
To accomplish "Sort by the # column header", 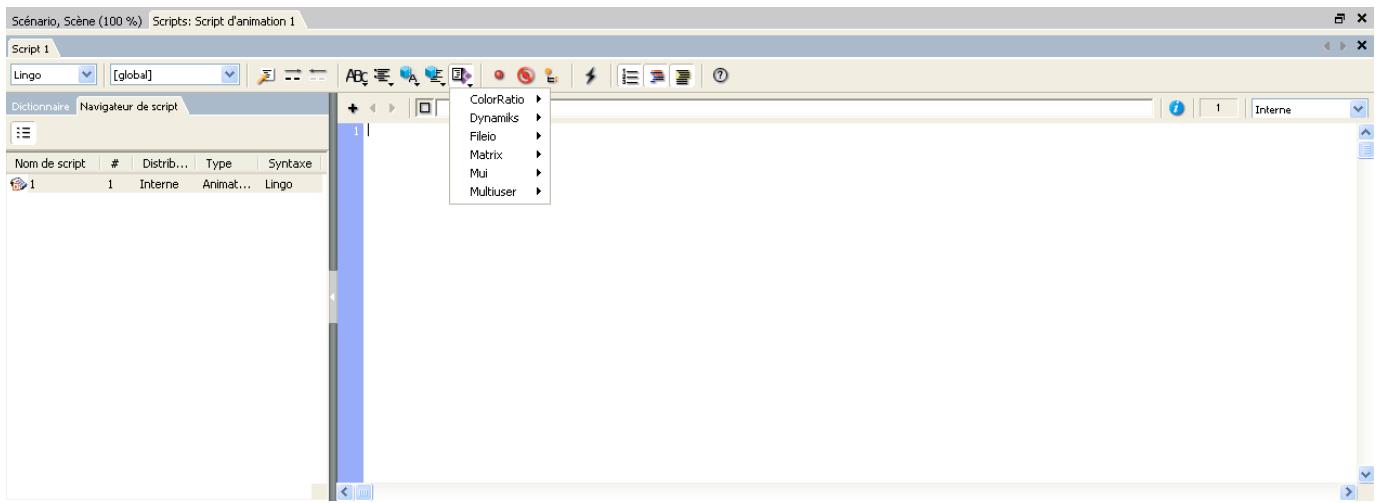I will (x=116, y=163).
